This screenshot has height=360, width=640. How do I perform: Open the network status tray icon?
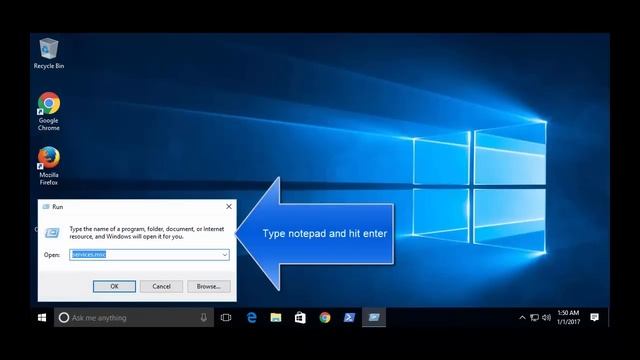[x=534, y=318]
